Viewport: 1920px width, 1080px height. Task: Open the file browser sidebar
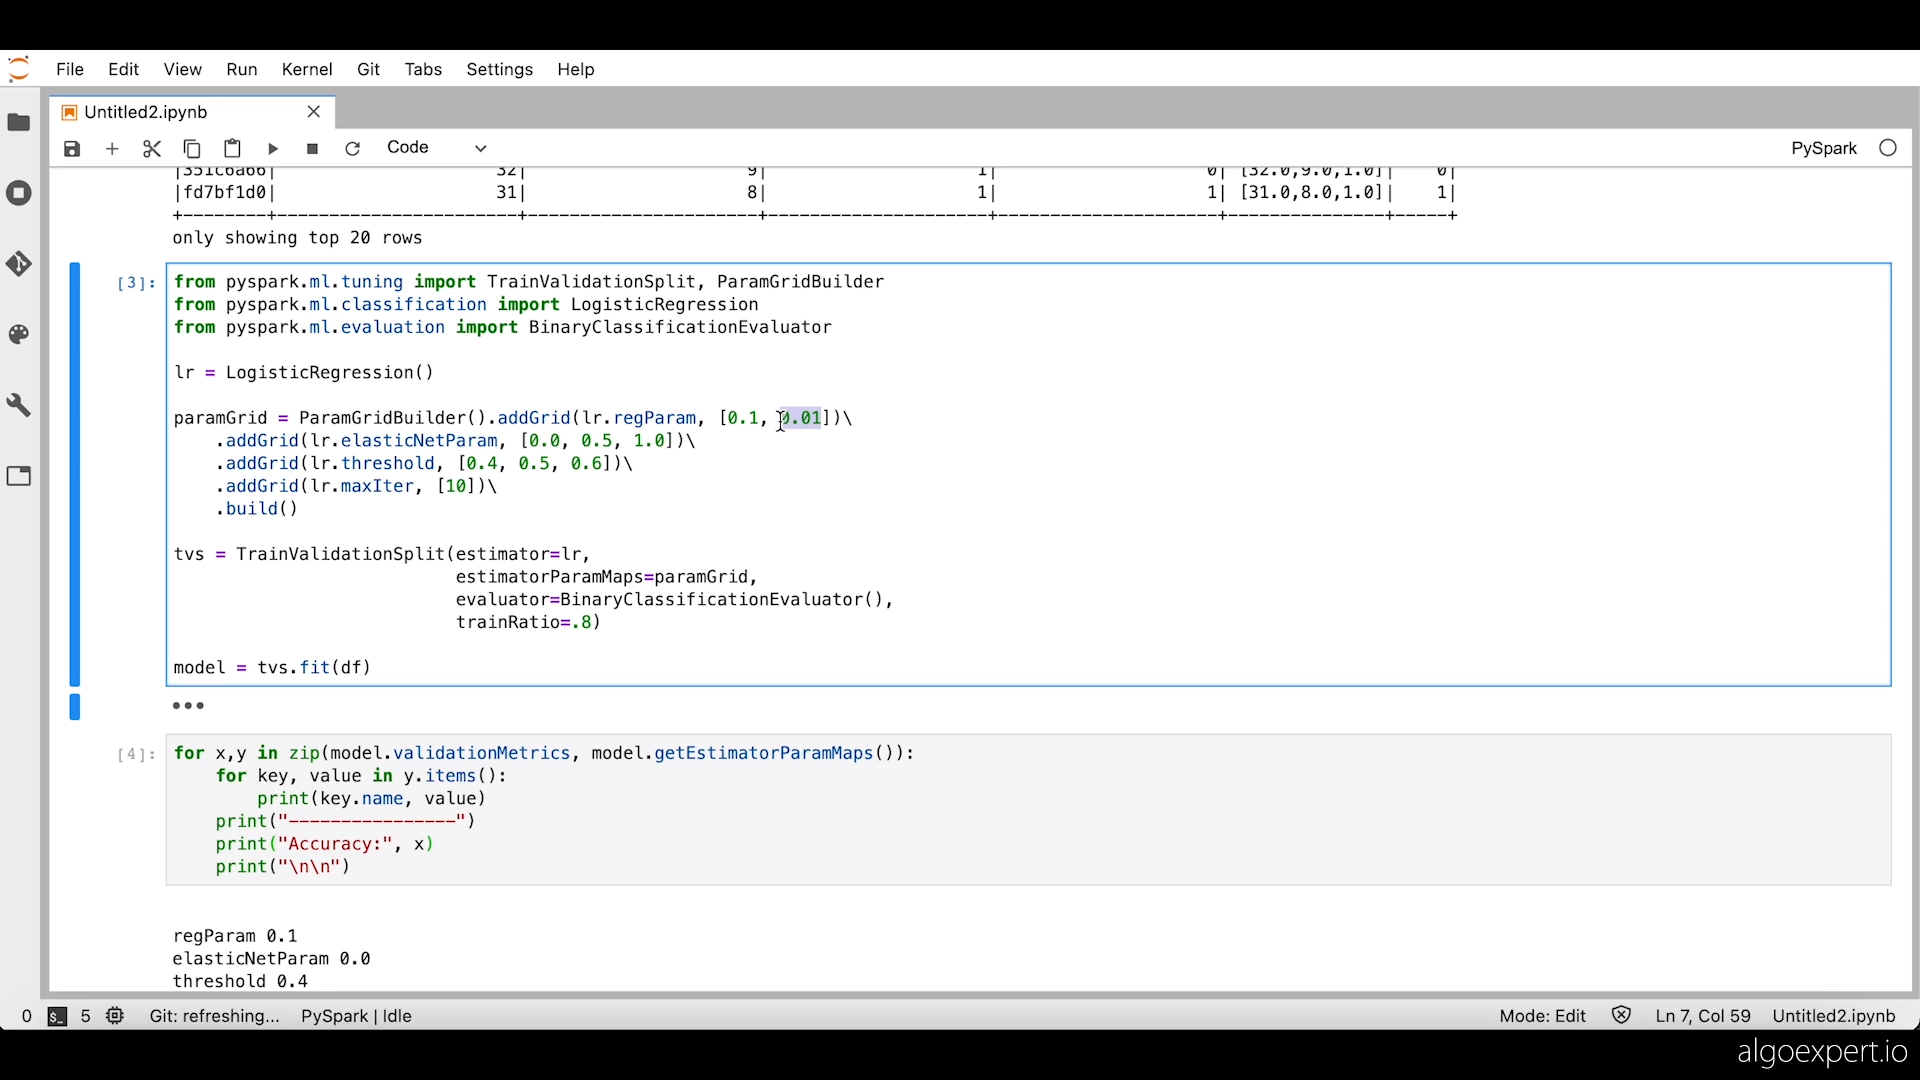[x=18, y=122]
